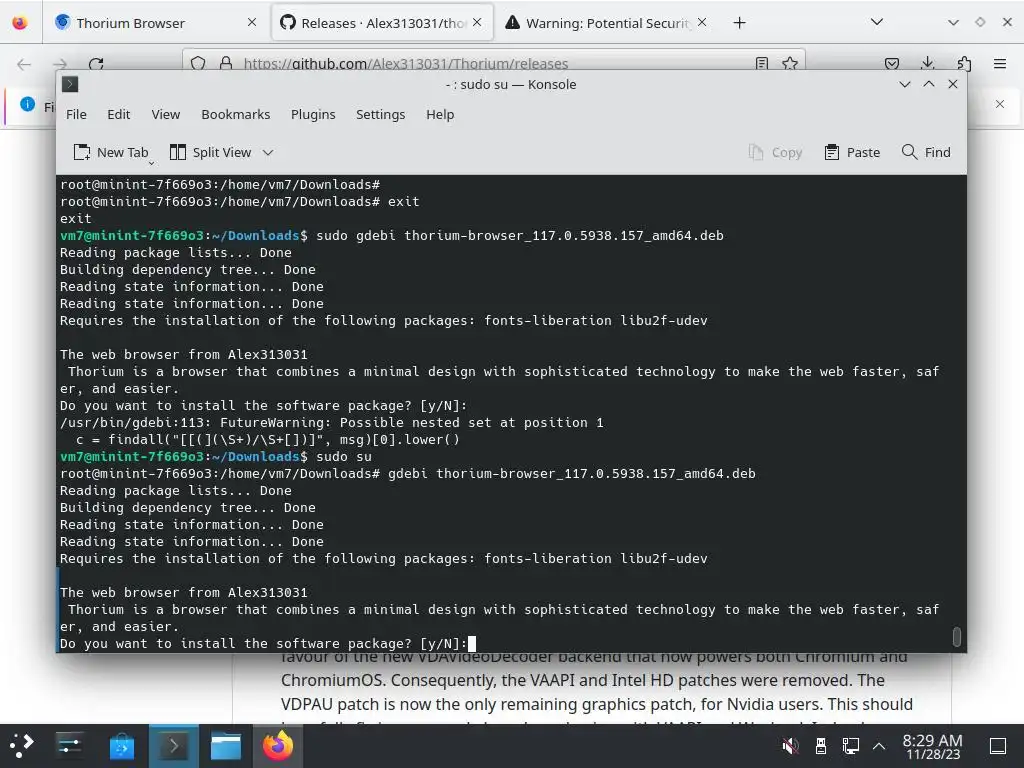
Task: Open System Settings from the taskbar
Action: 69,746
